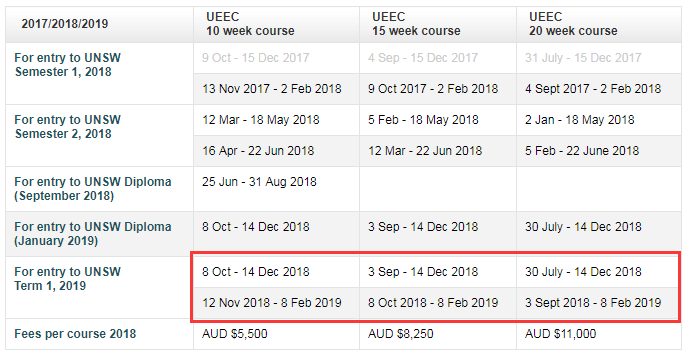Click the 2 Jan - 18 May 2018 cell
Image resolution: width=691 pixels, height=361 pixels.
[x=580, y=120]
